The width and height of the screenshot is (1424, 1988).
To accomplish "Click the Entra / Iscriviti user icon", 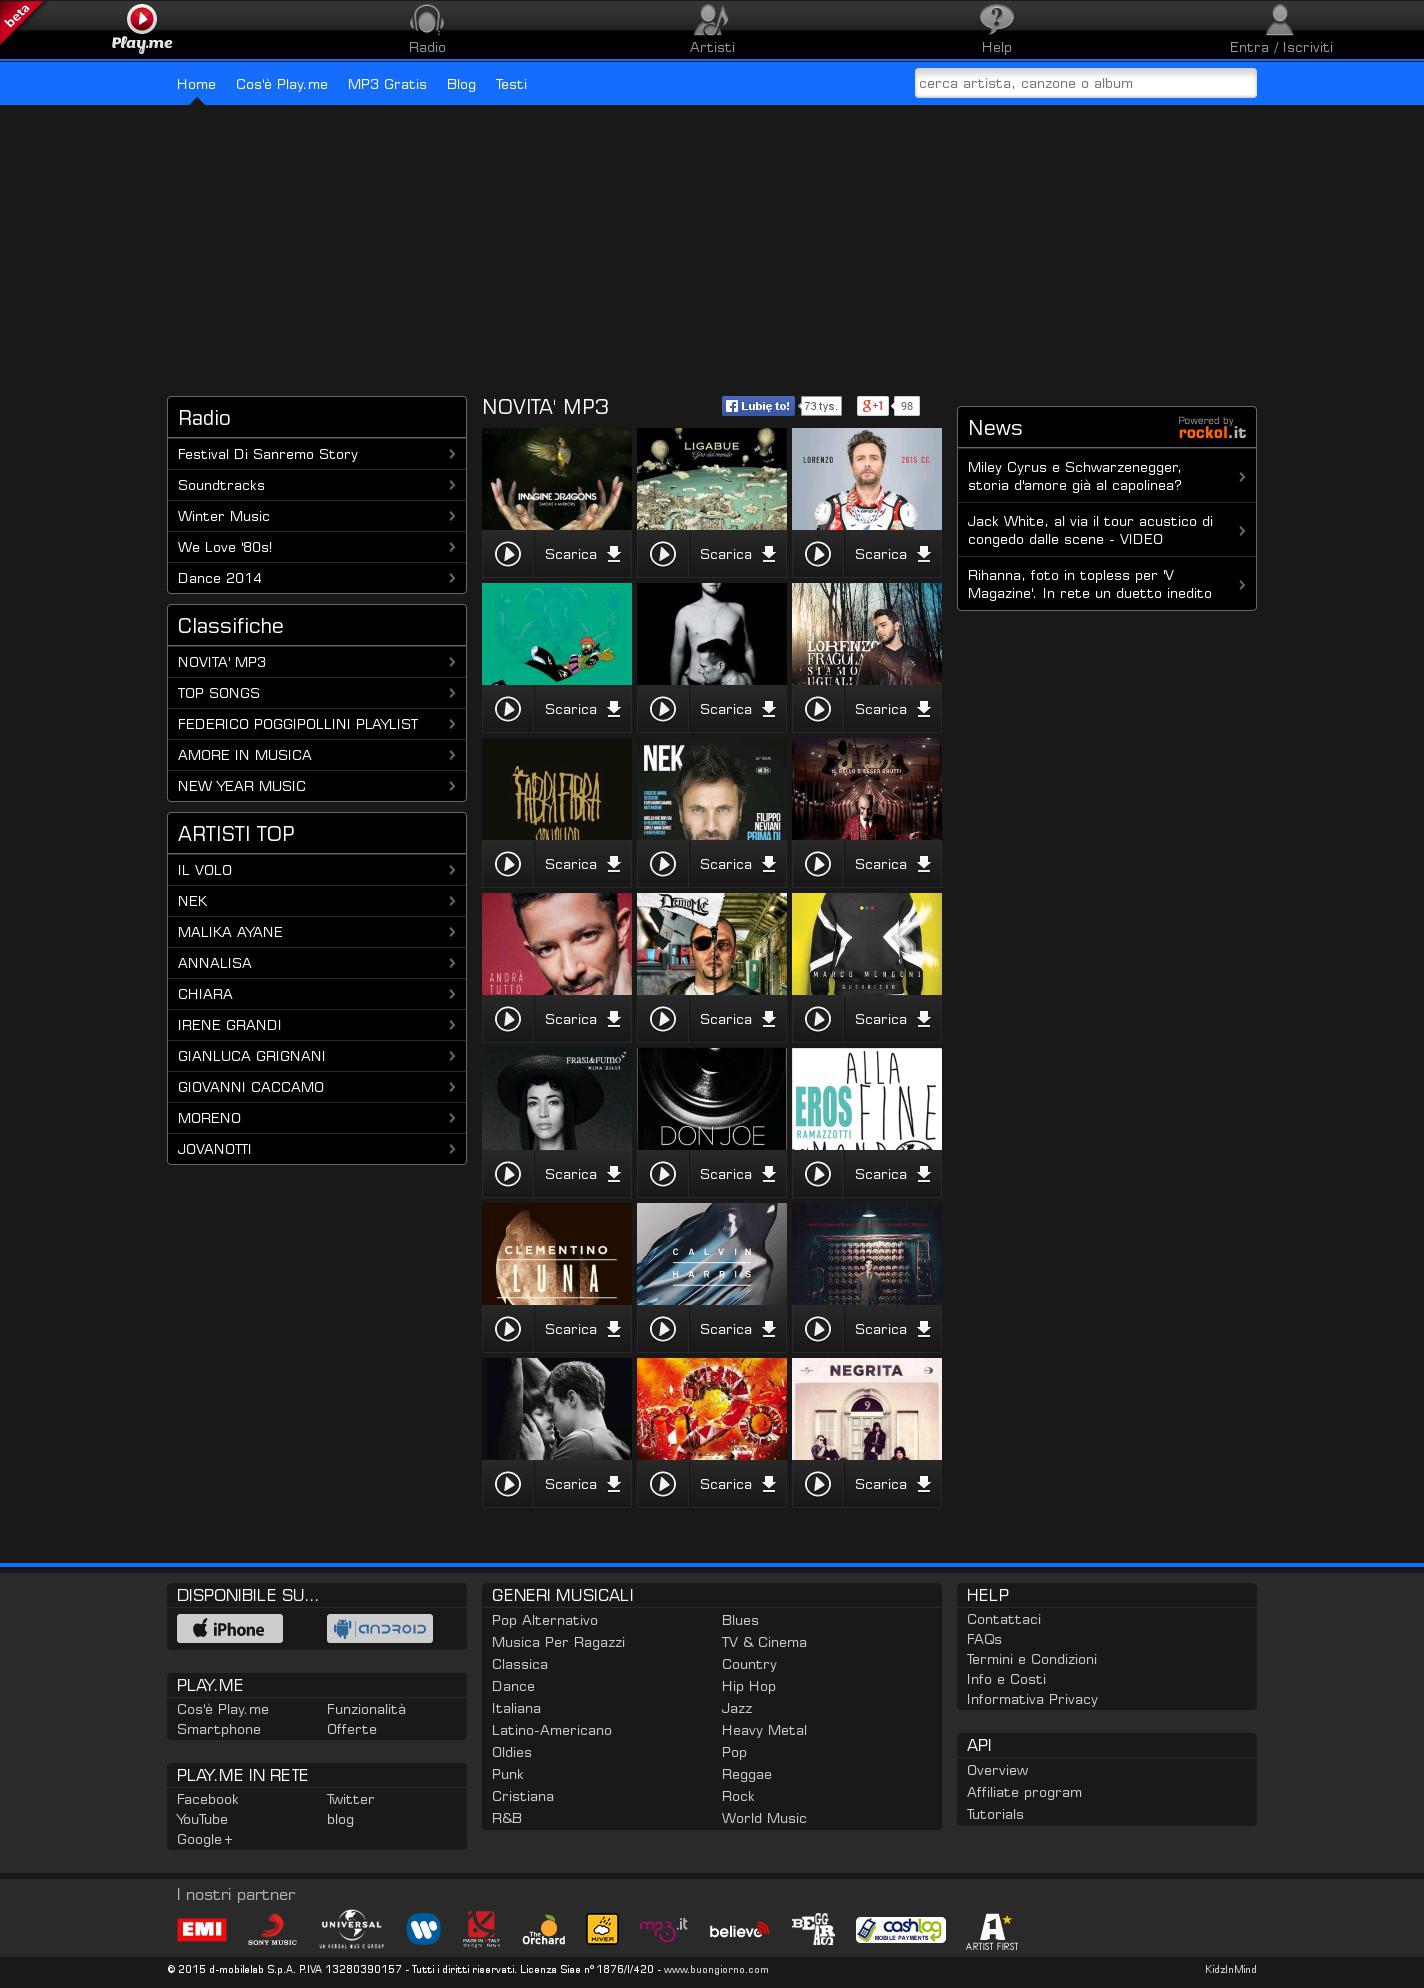I will point(1280,20).
